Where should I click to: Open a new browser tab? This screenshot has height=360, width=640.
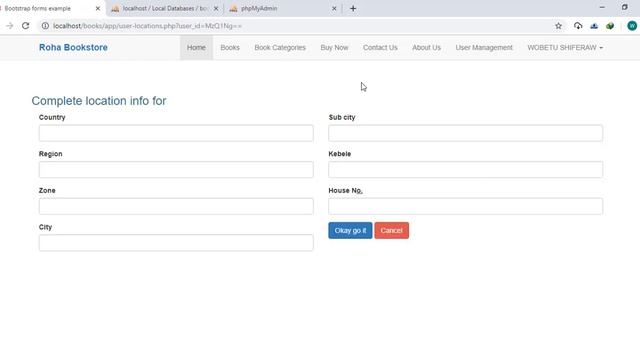point(353,9)
